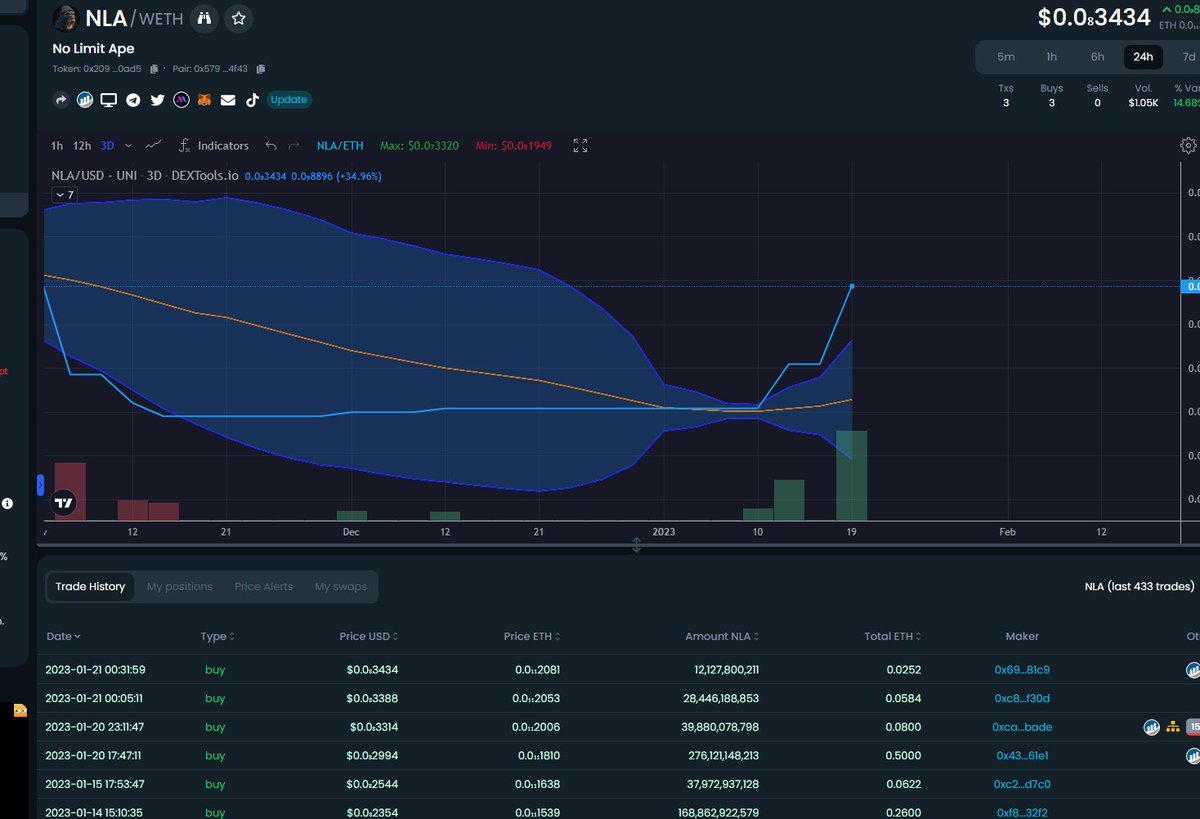This screenshot has height=819, width=1200.
Task: Open the email contact envelope icon
Action: pos(228,100)
